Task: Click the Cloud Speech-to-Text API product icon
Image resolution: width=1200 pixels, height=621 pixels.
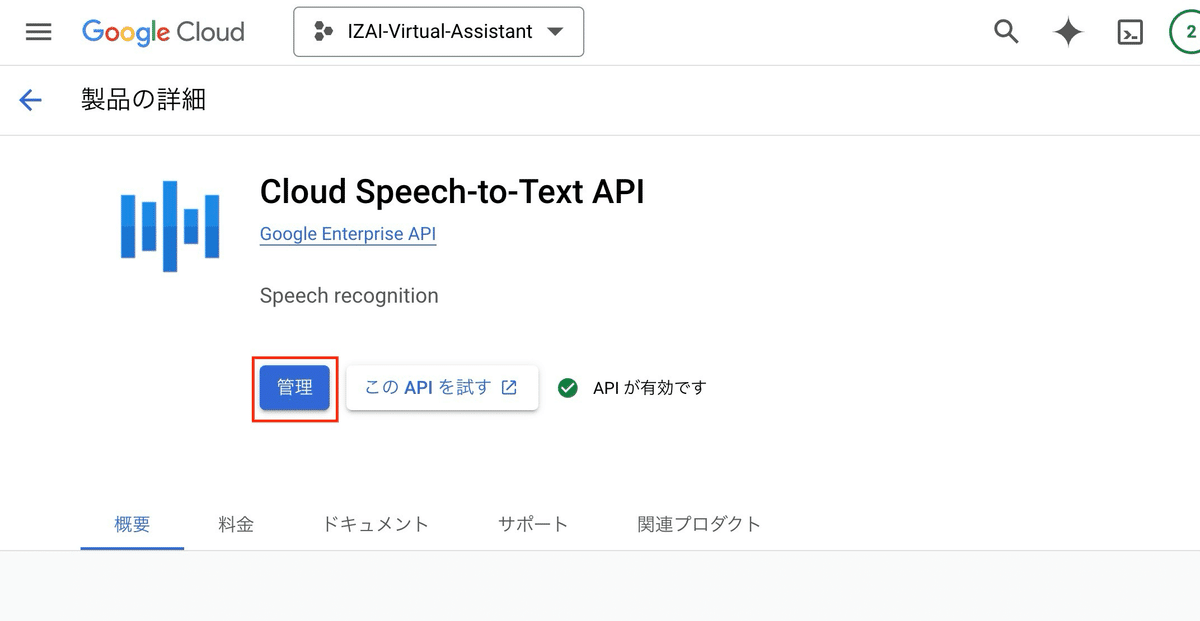Action: coord(170,223)
